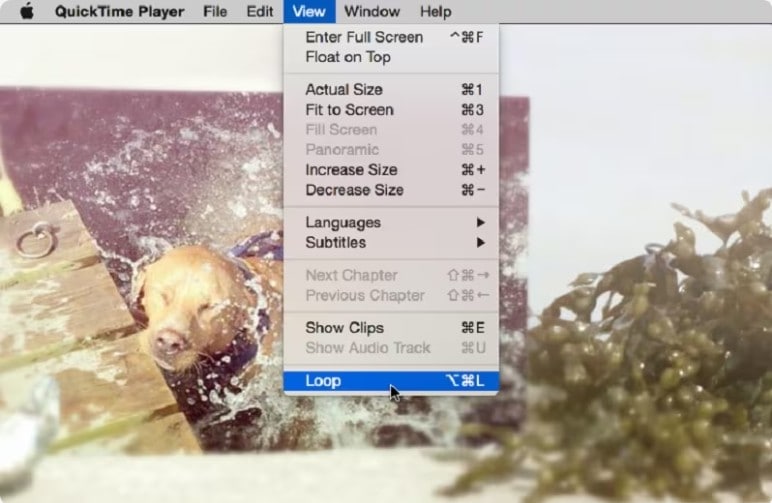Viewport: 772px width, 503px height.
Task: Open the Help menu
Action: coord(435,11)
